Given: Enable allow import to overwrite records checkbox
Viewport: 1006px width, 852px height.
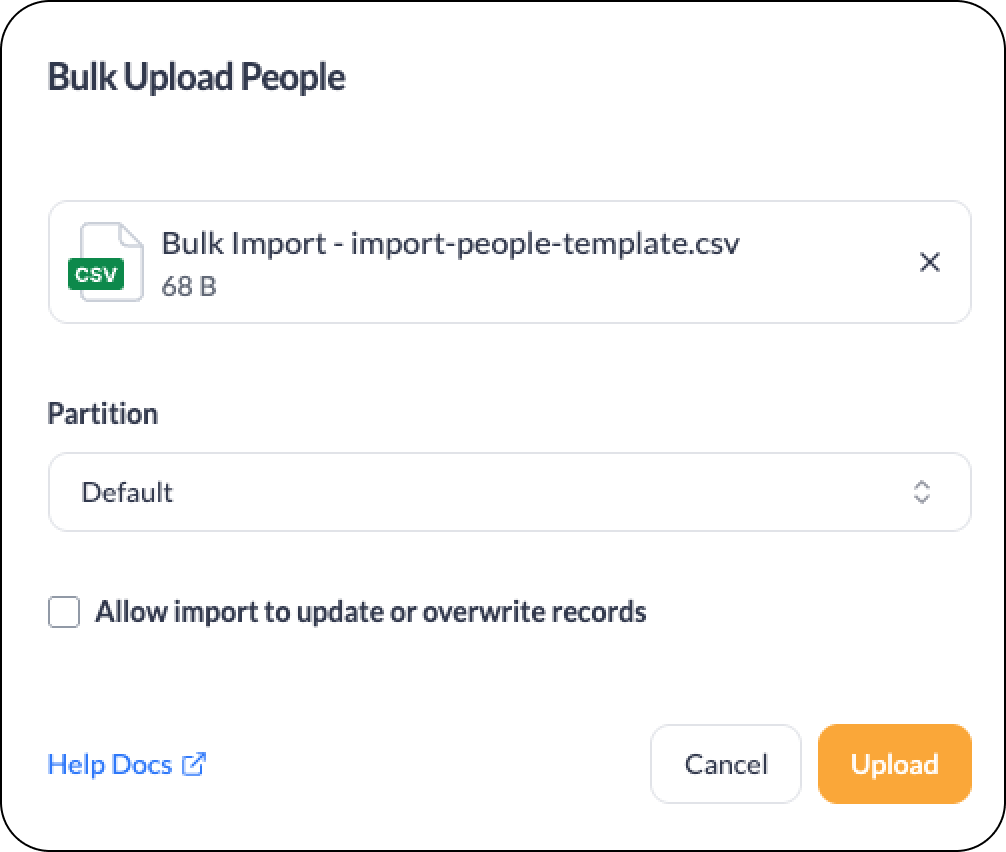Looking at the screenshot, I should pos(64,612).
